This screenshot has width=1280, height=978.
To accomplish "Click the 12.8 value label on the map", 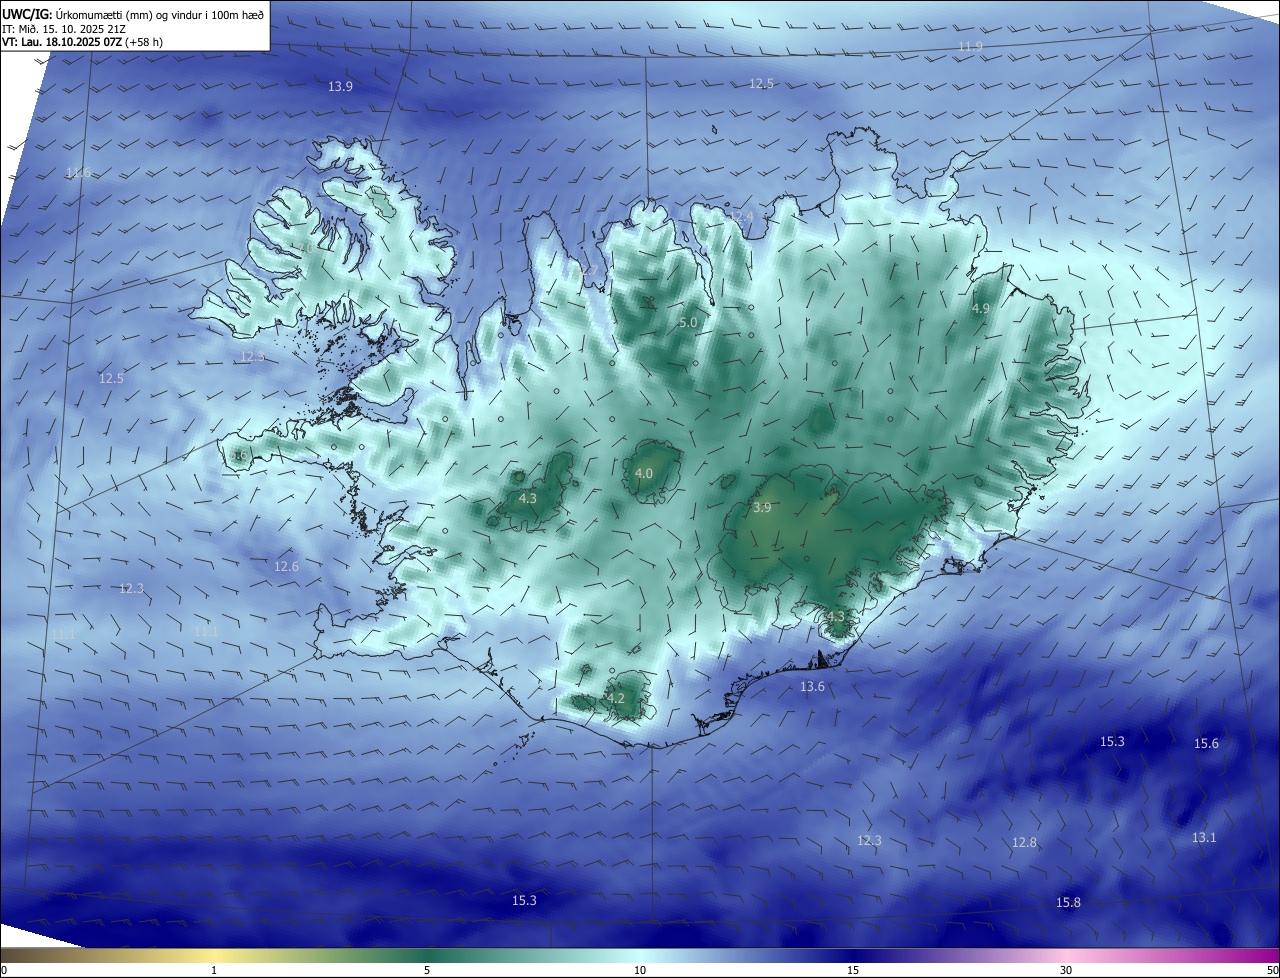I will [1024, 843].
